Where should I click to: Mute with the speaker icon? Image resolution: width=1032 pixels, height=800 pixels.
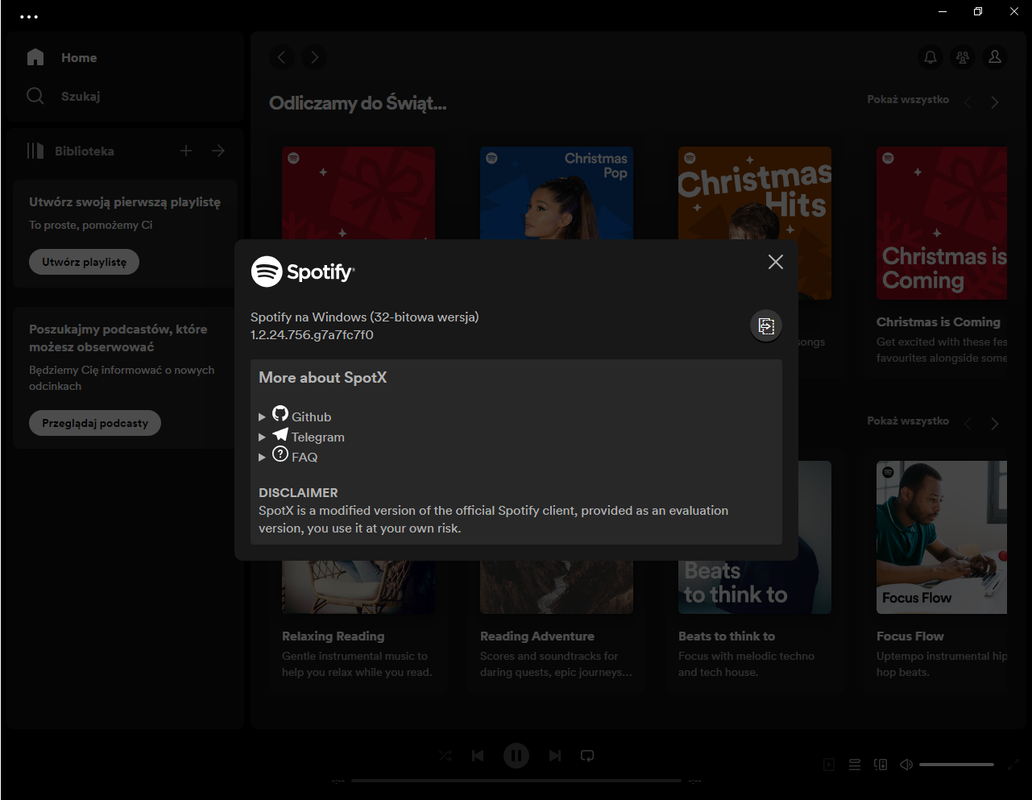tap(906, 764)
